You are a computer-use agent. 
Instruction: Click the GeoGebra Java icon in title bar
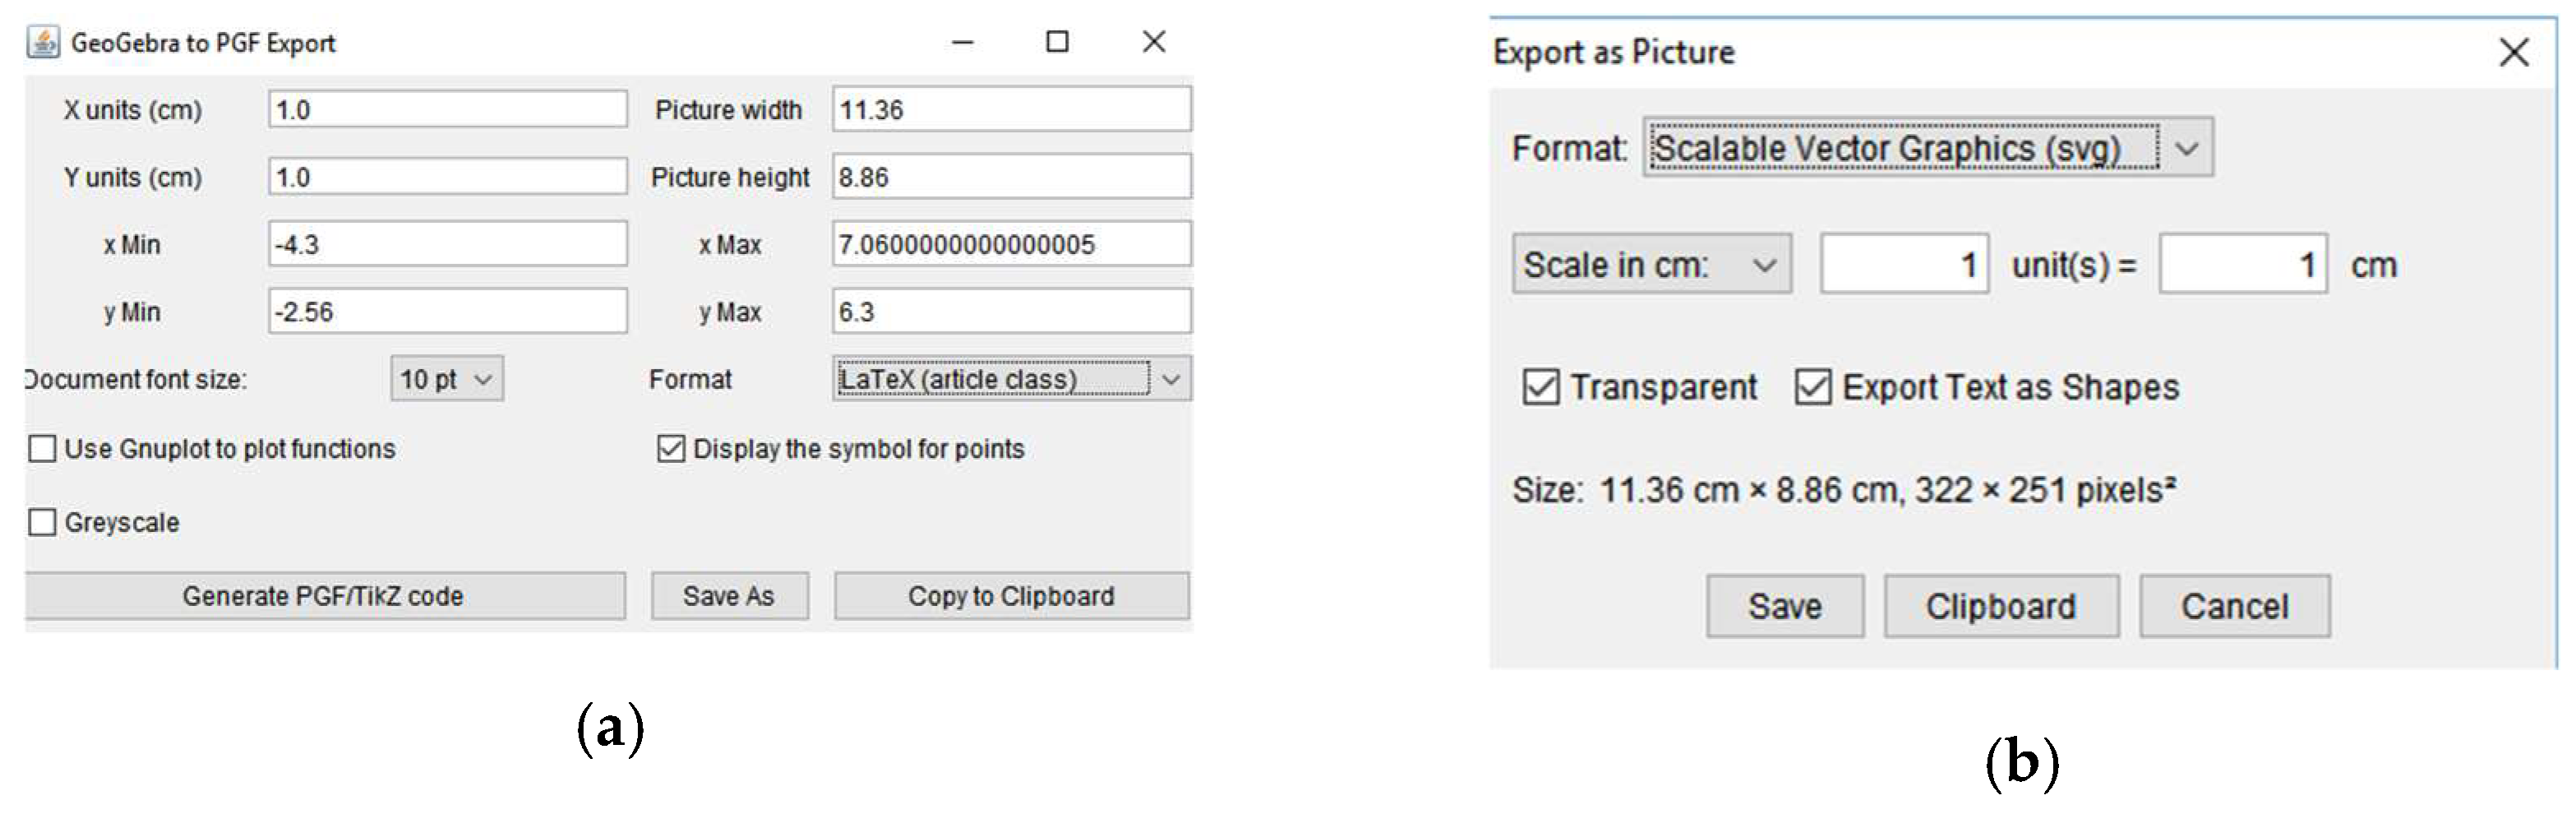[43, 42]
